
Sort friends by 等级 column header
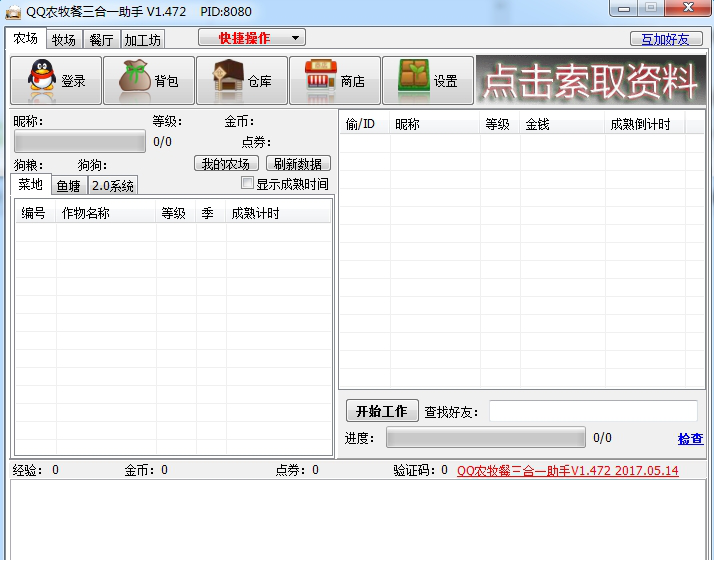tap(500, 124)
